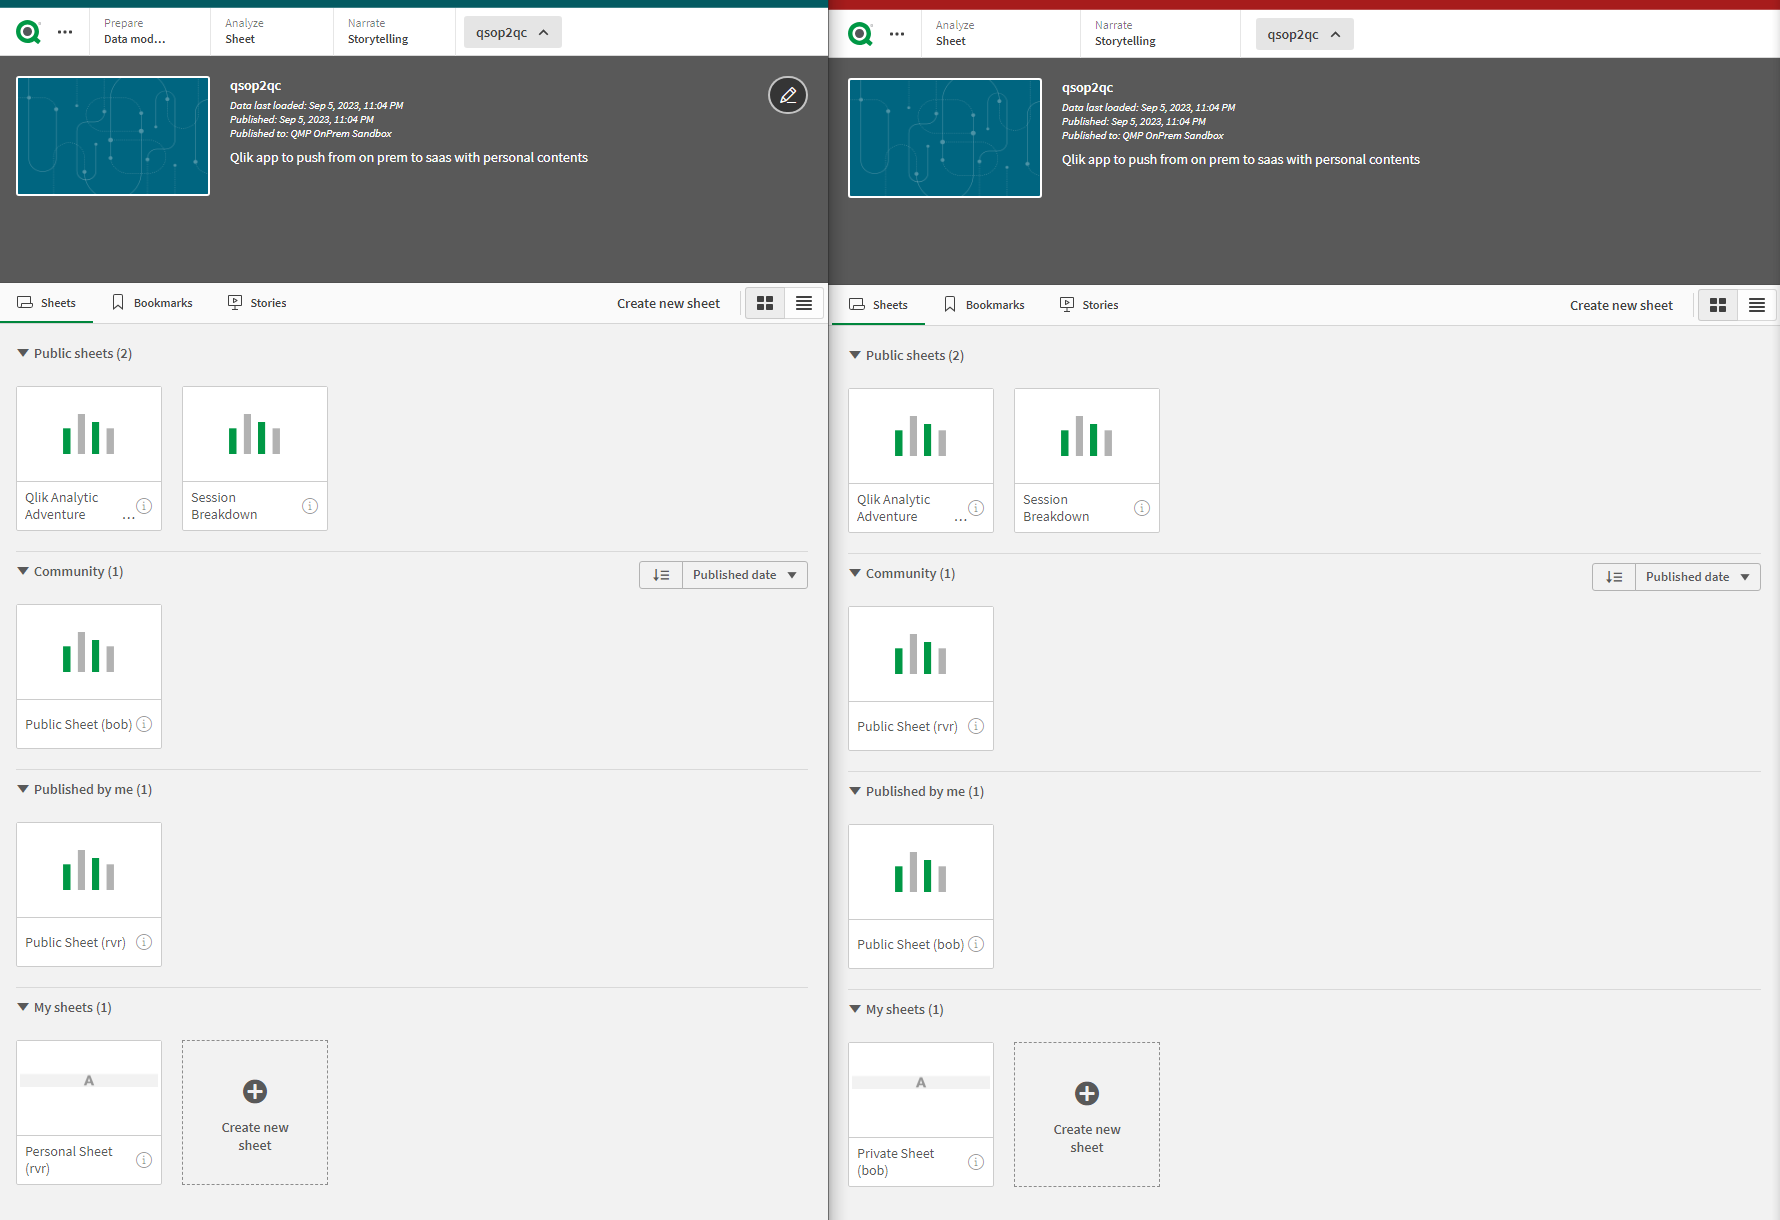The width and height of the screenshot is (1780, 1220).
Task: Open Public Sheet (rvr) thumbnail in left window
Action: (x=89, y=870)
